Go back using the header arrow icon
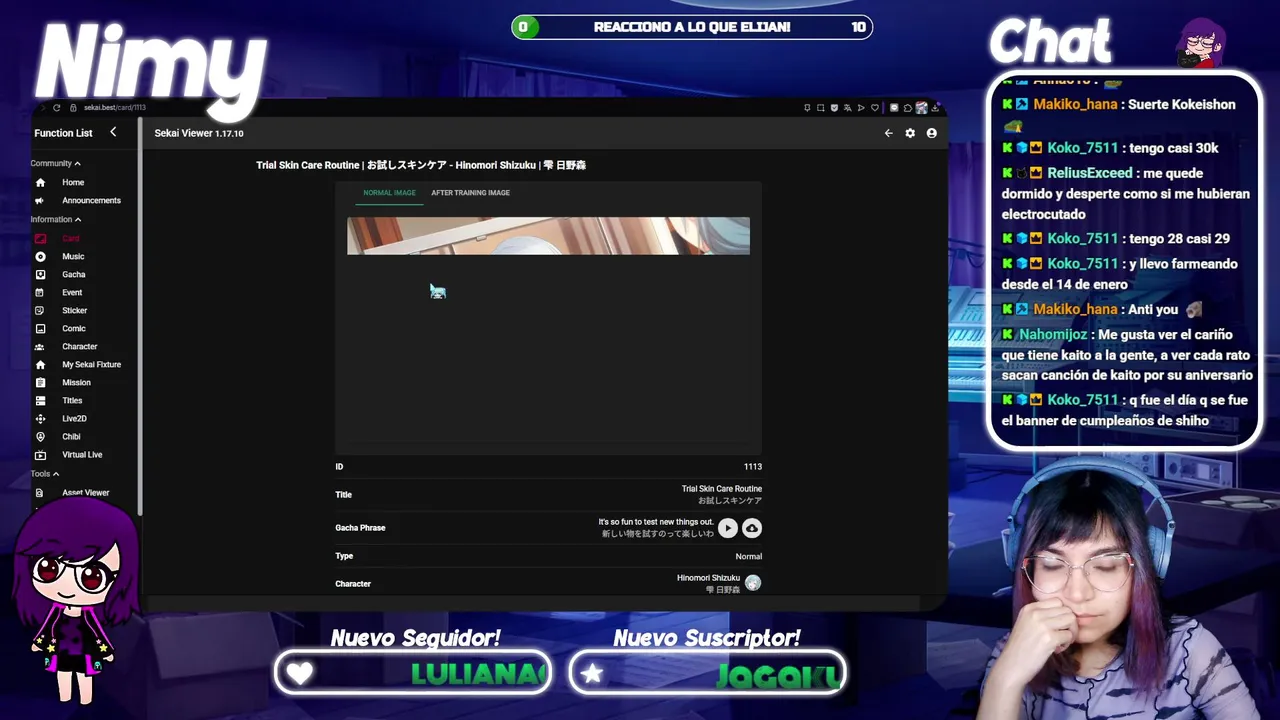The width and height of the screenshot is (1280, 720). pyautogui.click(x=888, y=133)
